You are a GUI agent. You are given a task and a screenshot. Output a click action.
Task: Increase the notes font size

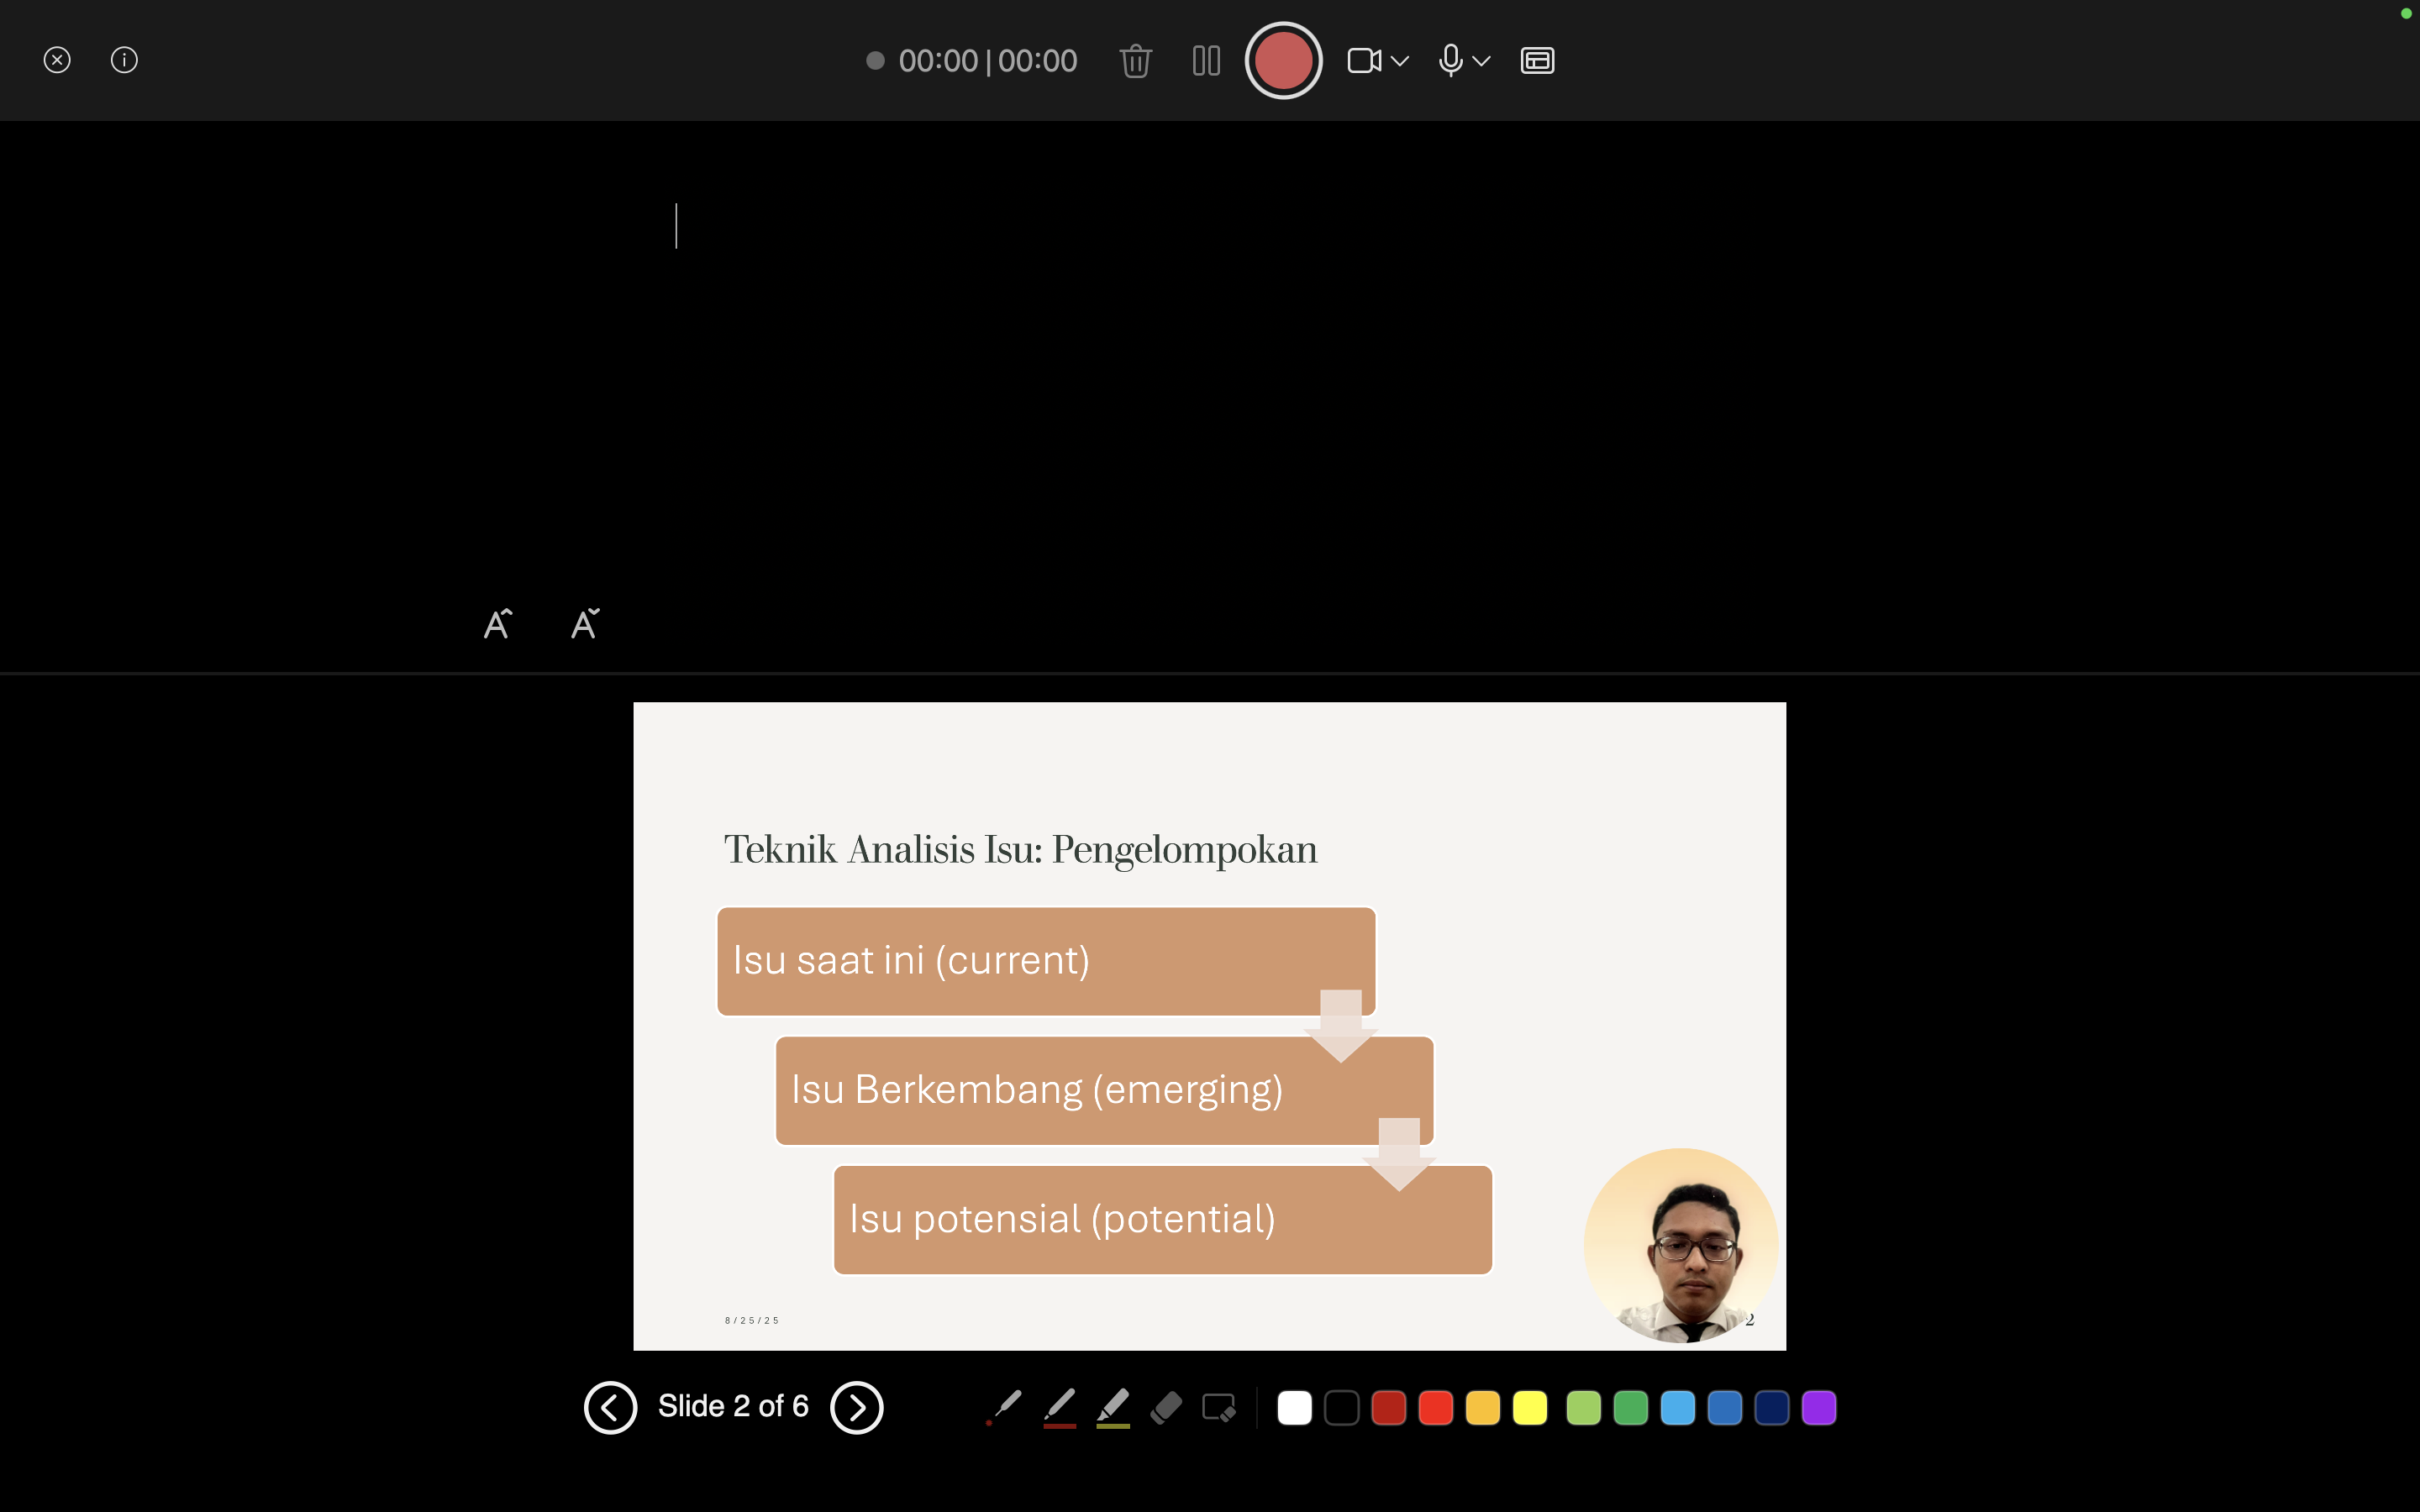tap(497, 624)
